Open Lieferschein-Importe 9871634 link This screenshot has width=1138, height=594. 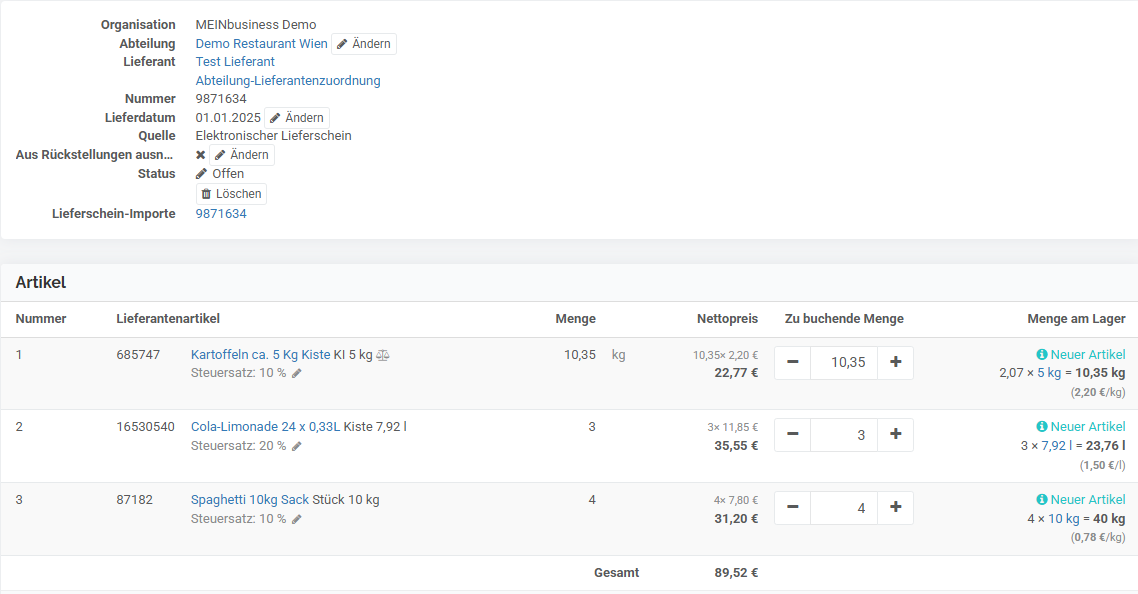coord(221,214)
